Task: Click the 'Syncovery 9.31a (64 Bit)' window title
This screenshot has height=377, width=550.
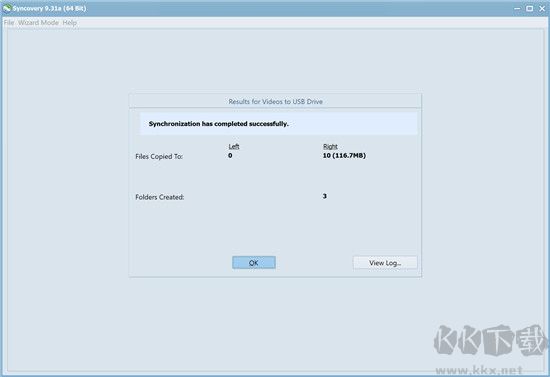Action: tap(49, 8)
